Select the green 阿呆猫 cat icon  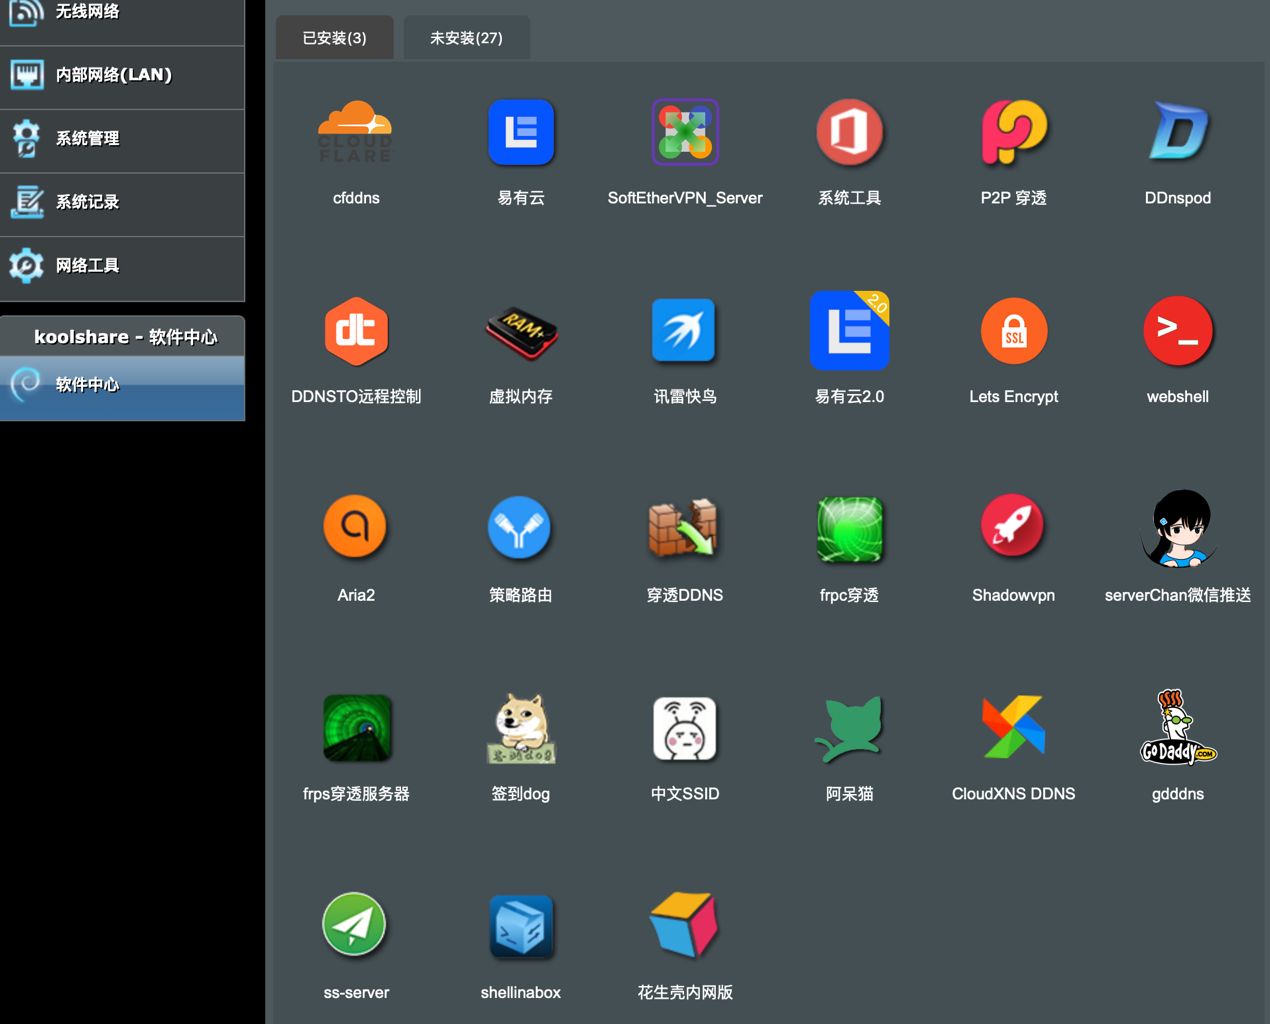click(849, 729)
